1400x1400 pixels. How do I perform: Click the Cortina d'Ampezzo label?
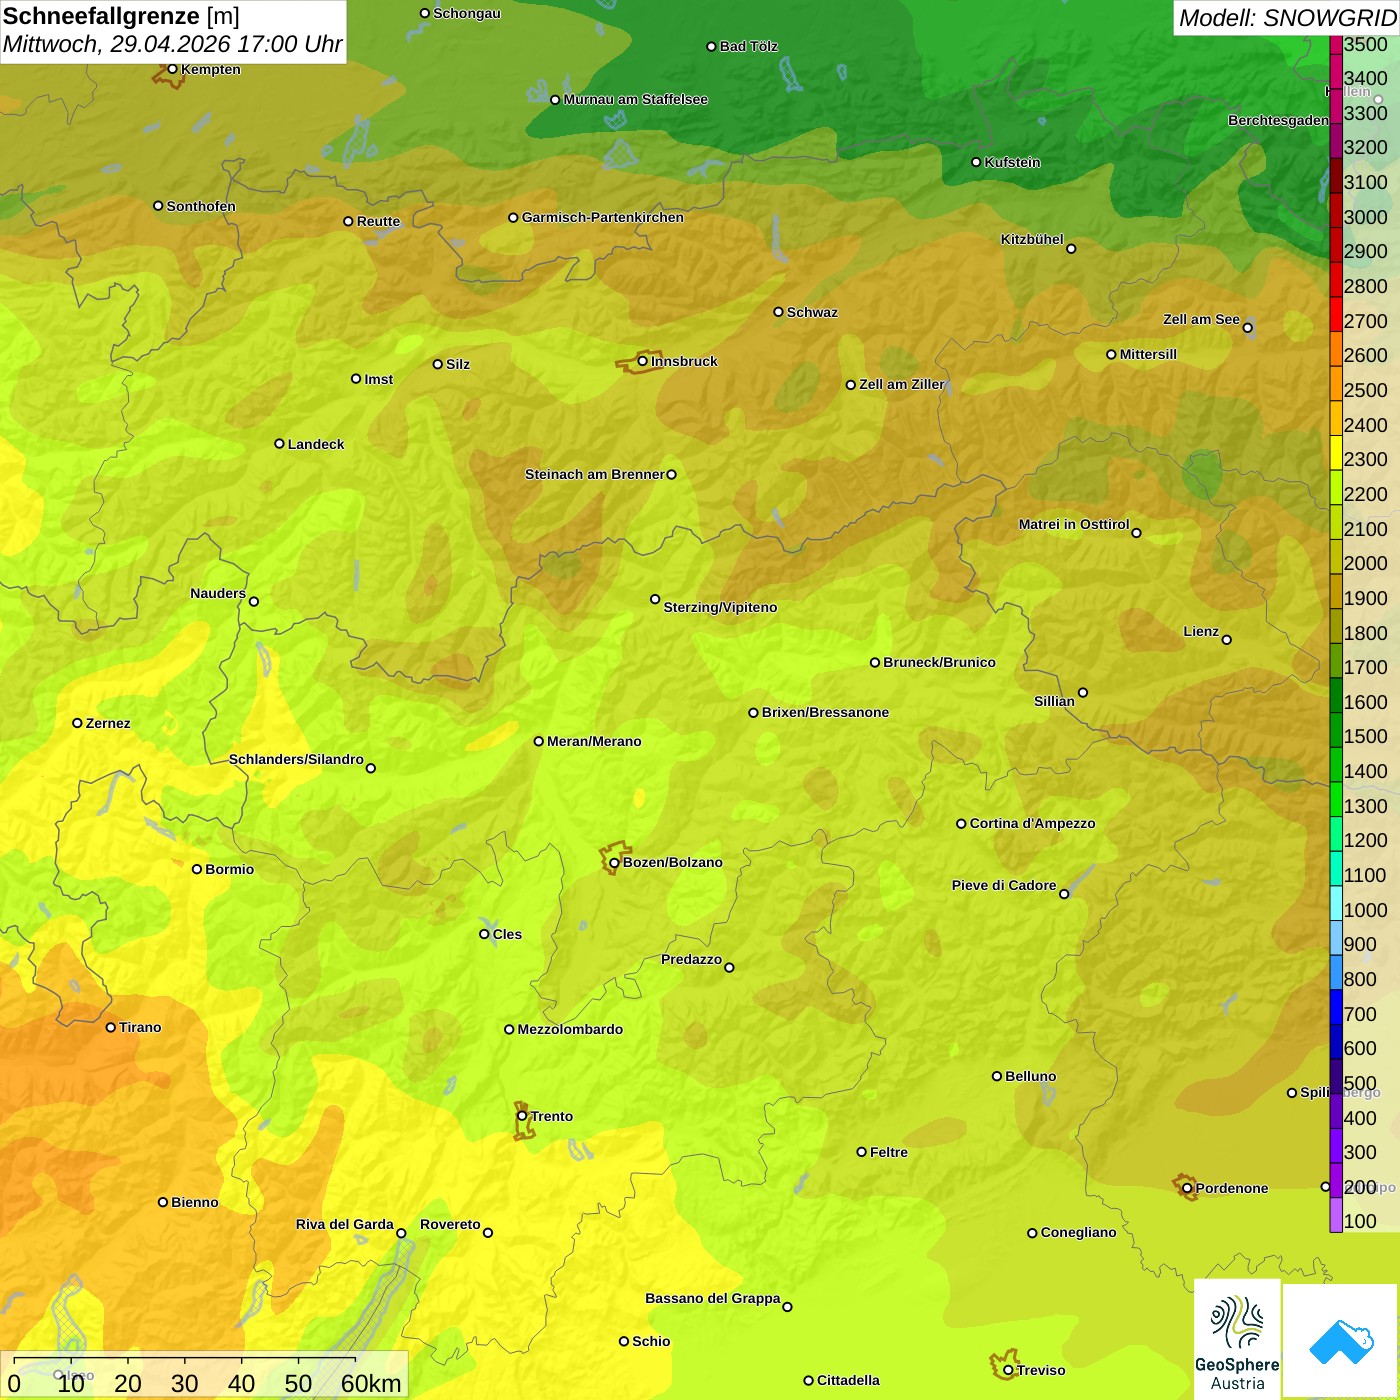1032,823
